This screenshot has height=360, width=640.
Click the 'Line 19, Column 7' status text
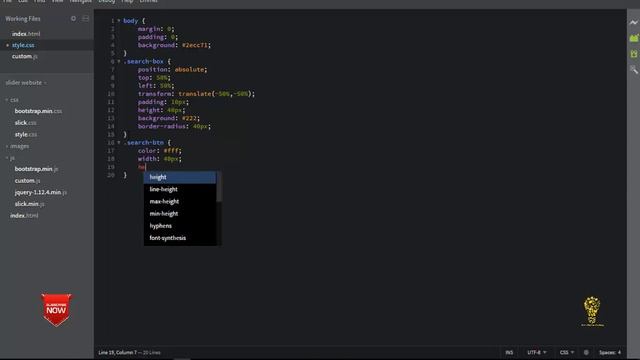click(x=118, y=352)
